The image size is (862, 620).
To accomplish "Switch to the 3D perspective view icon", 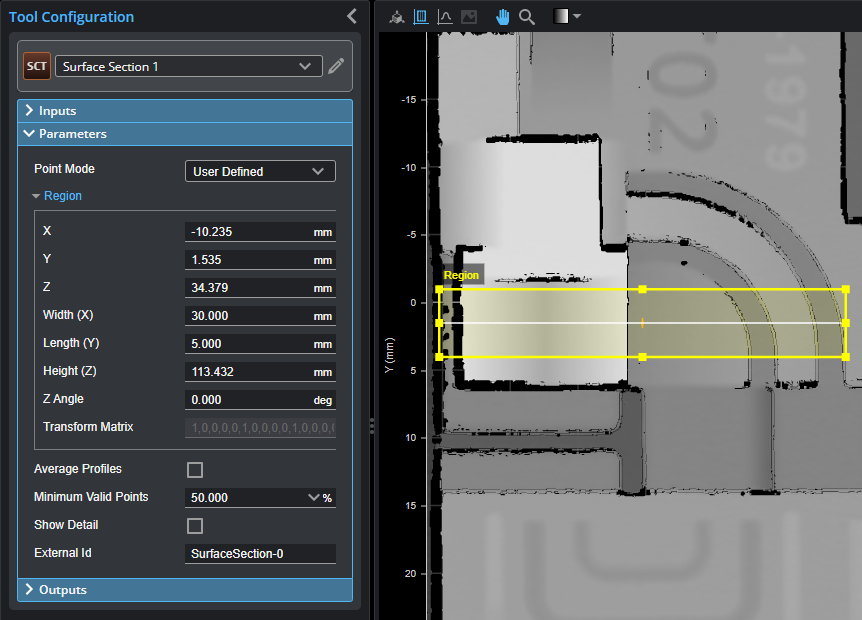I will point(397,17).
